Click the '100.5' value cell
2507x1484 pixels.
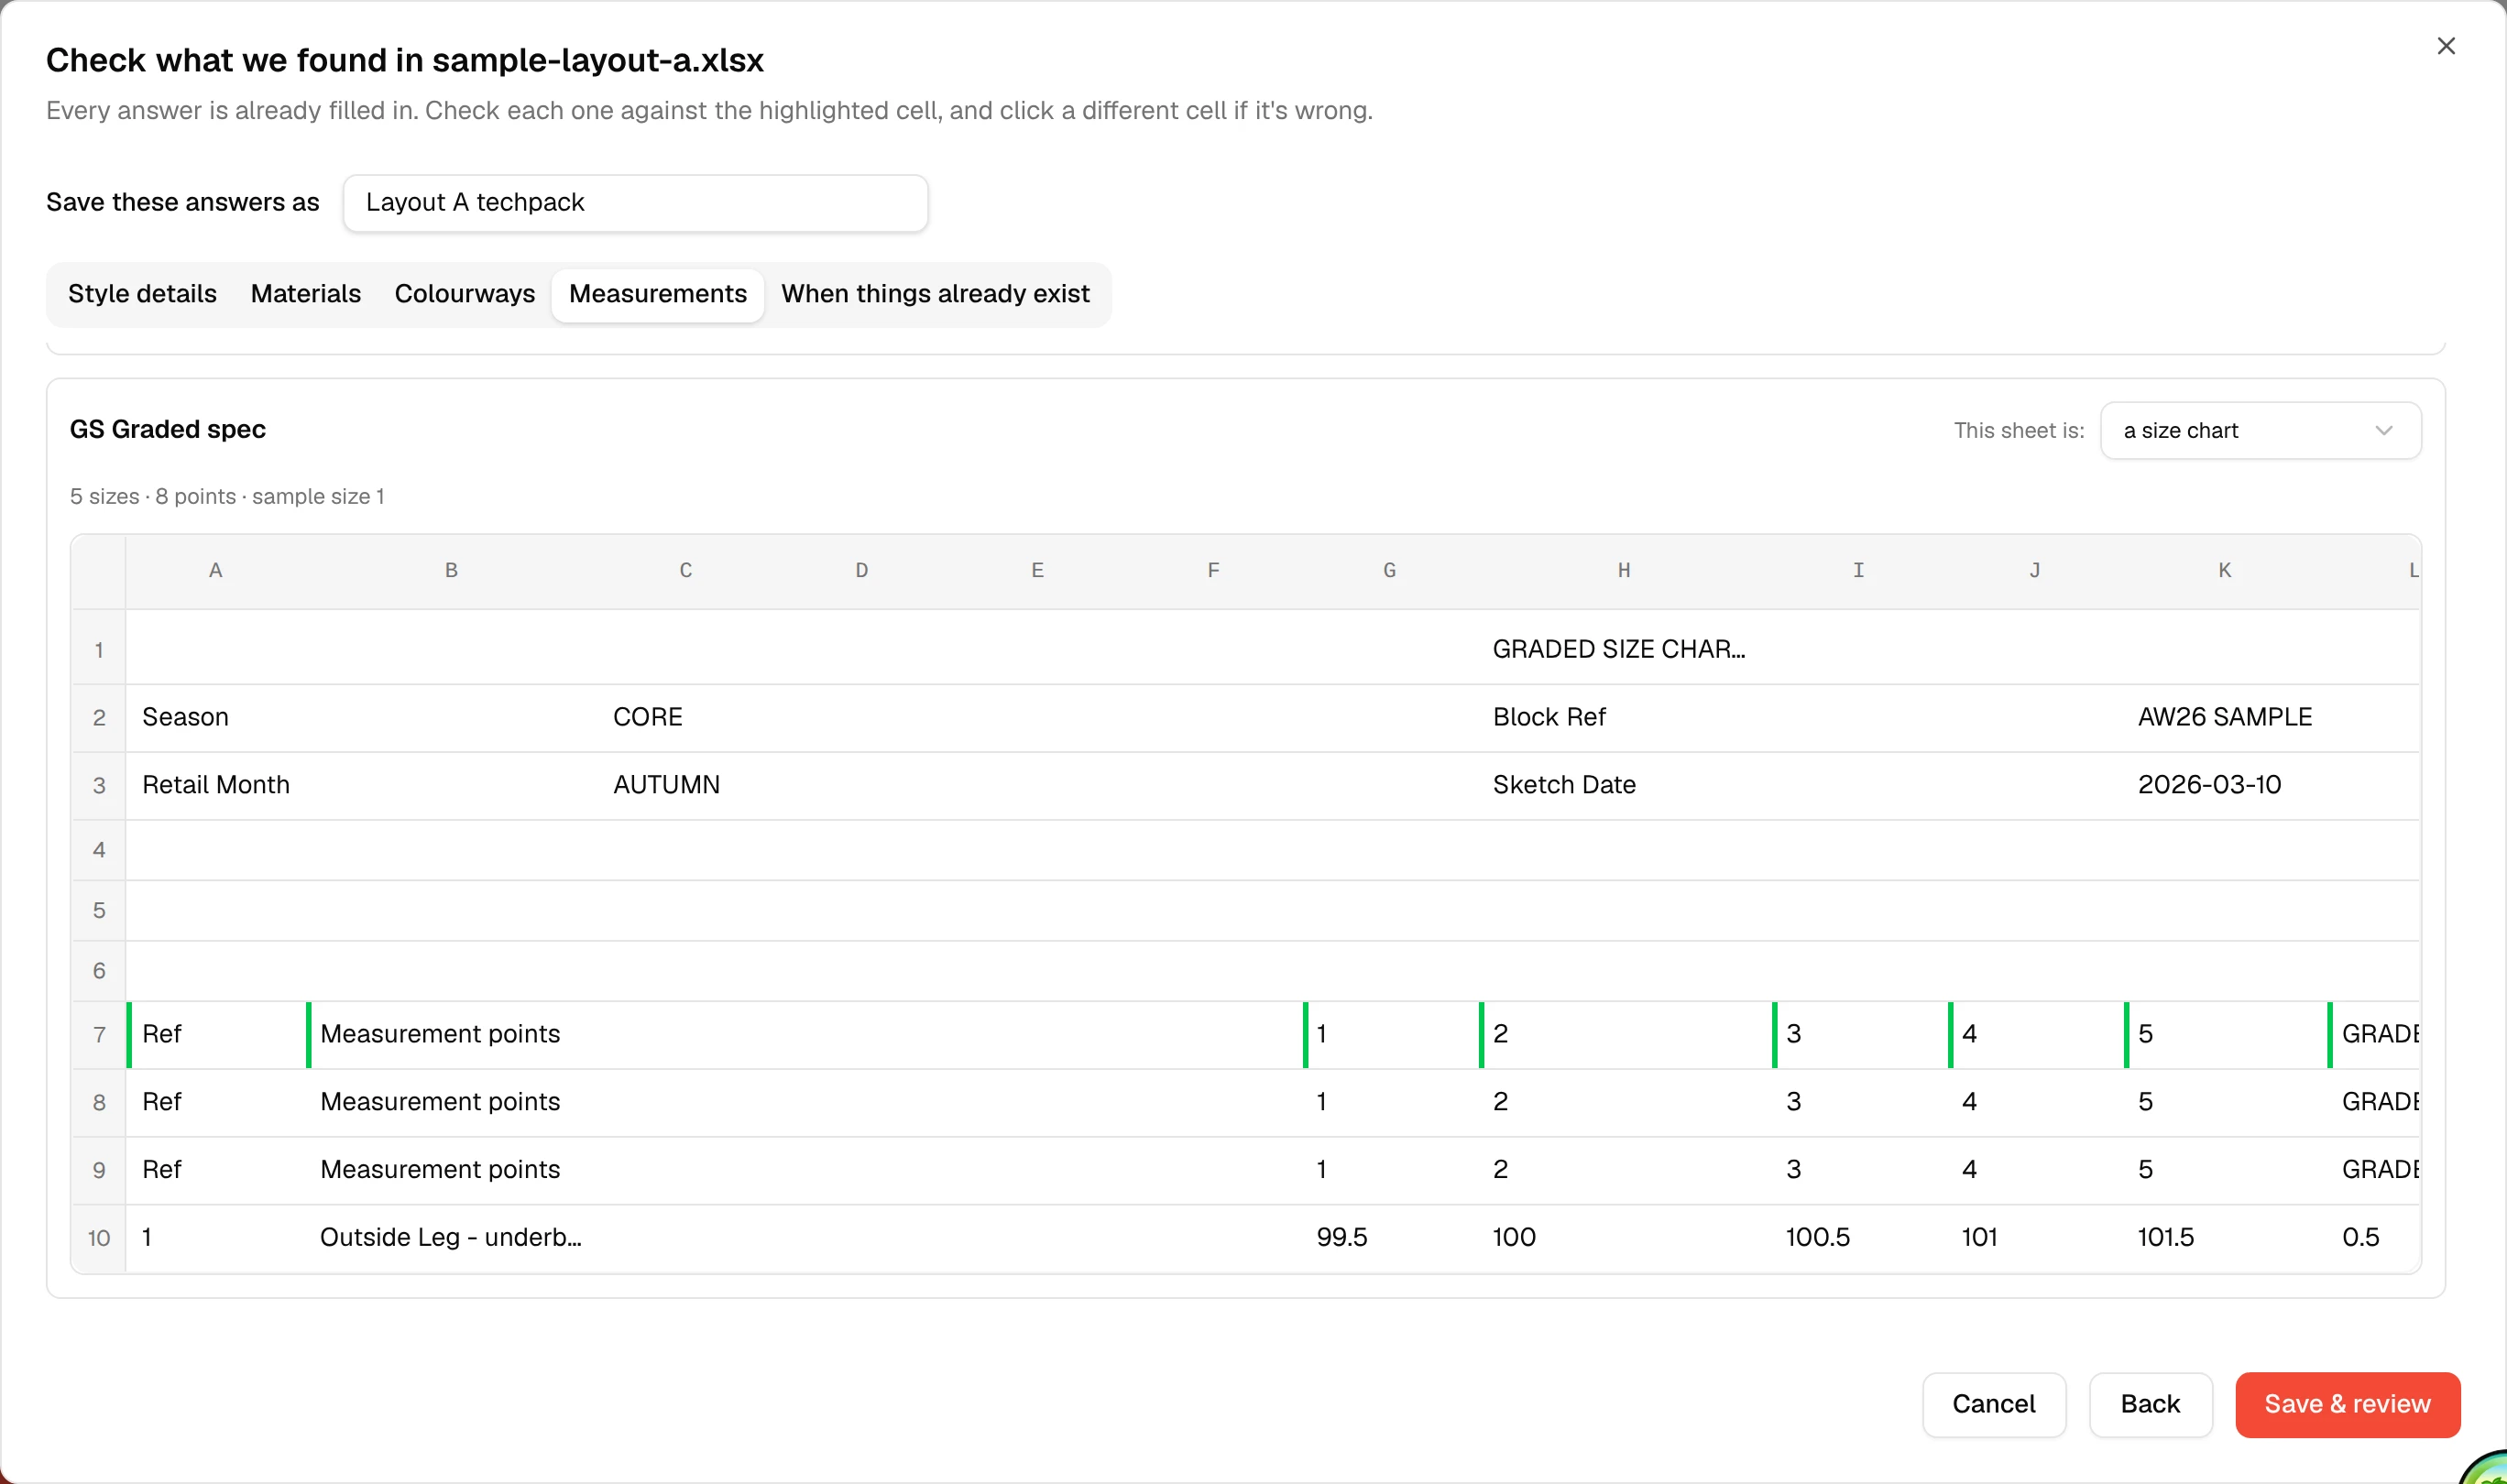(1859, 1238)
